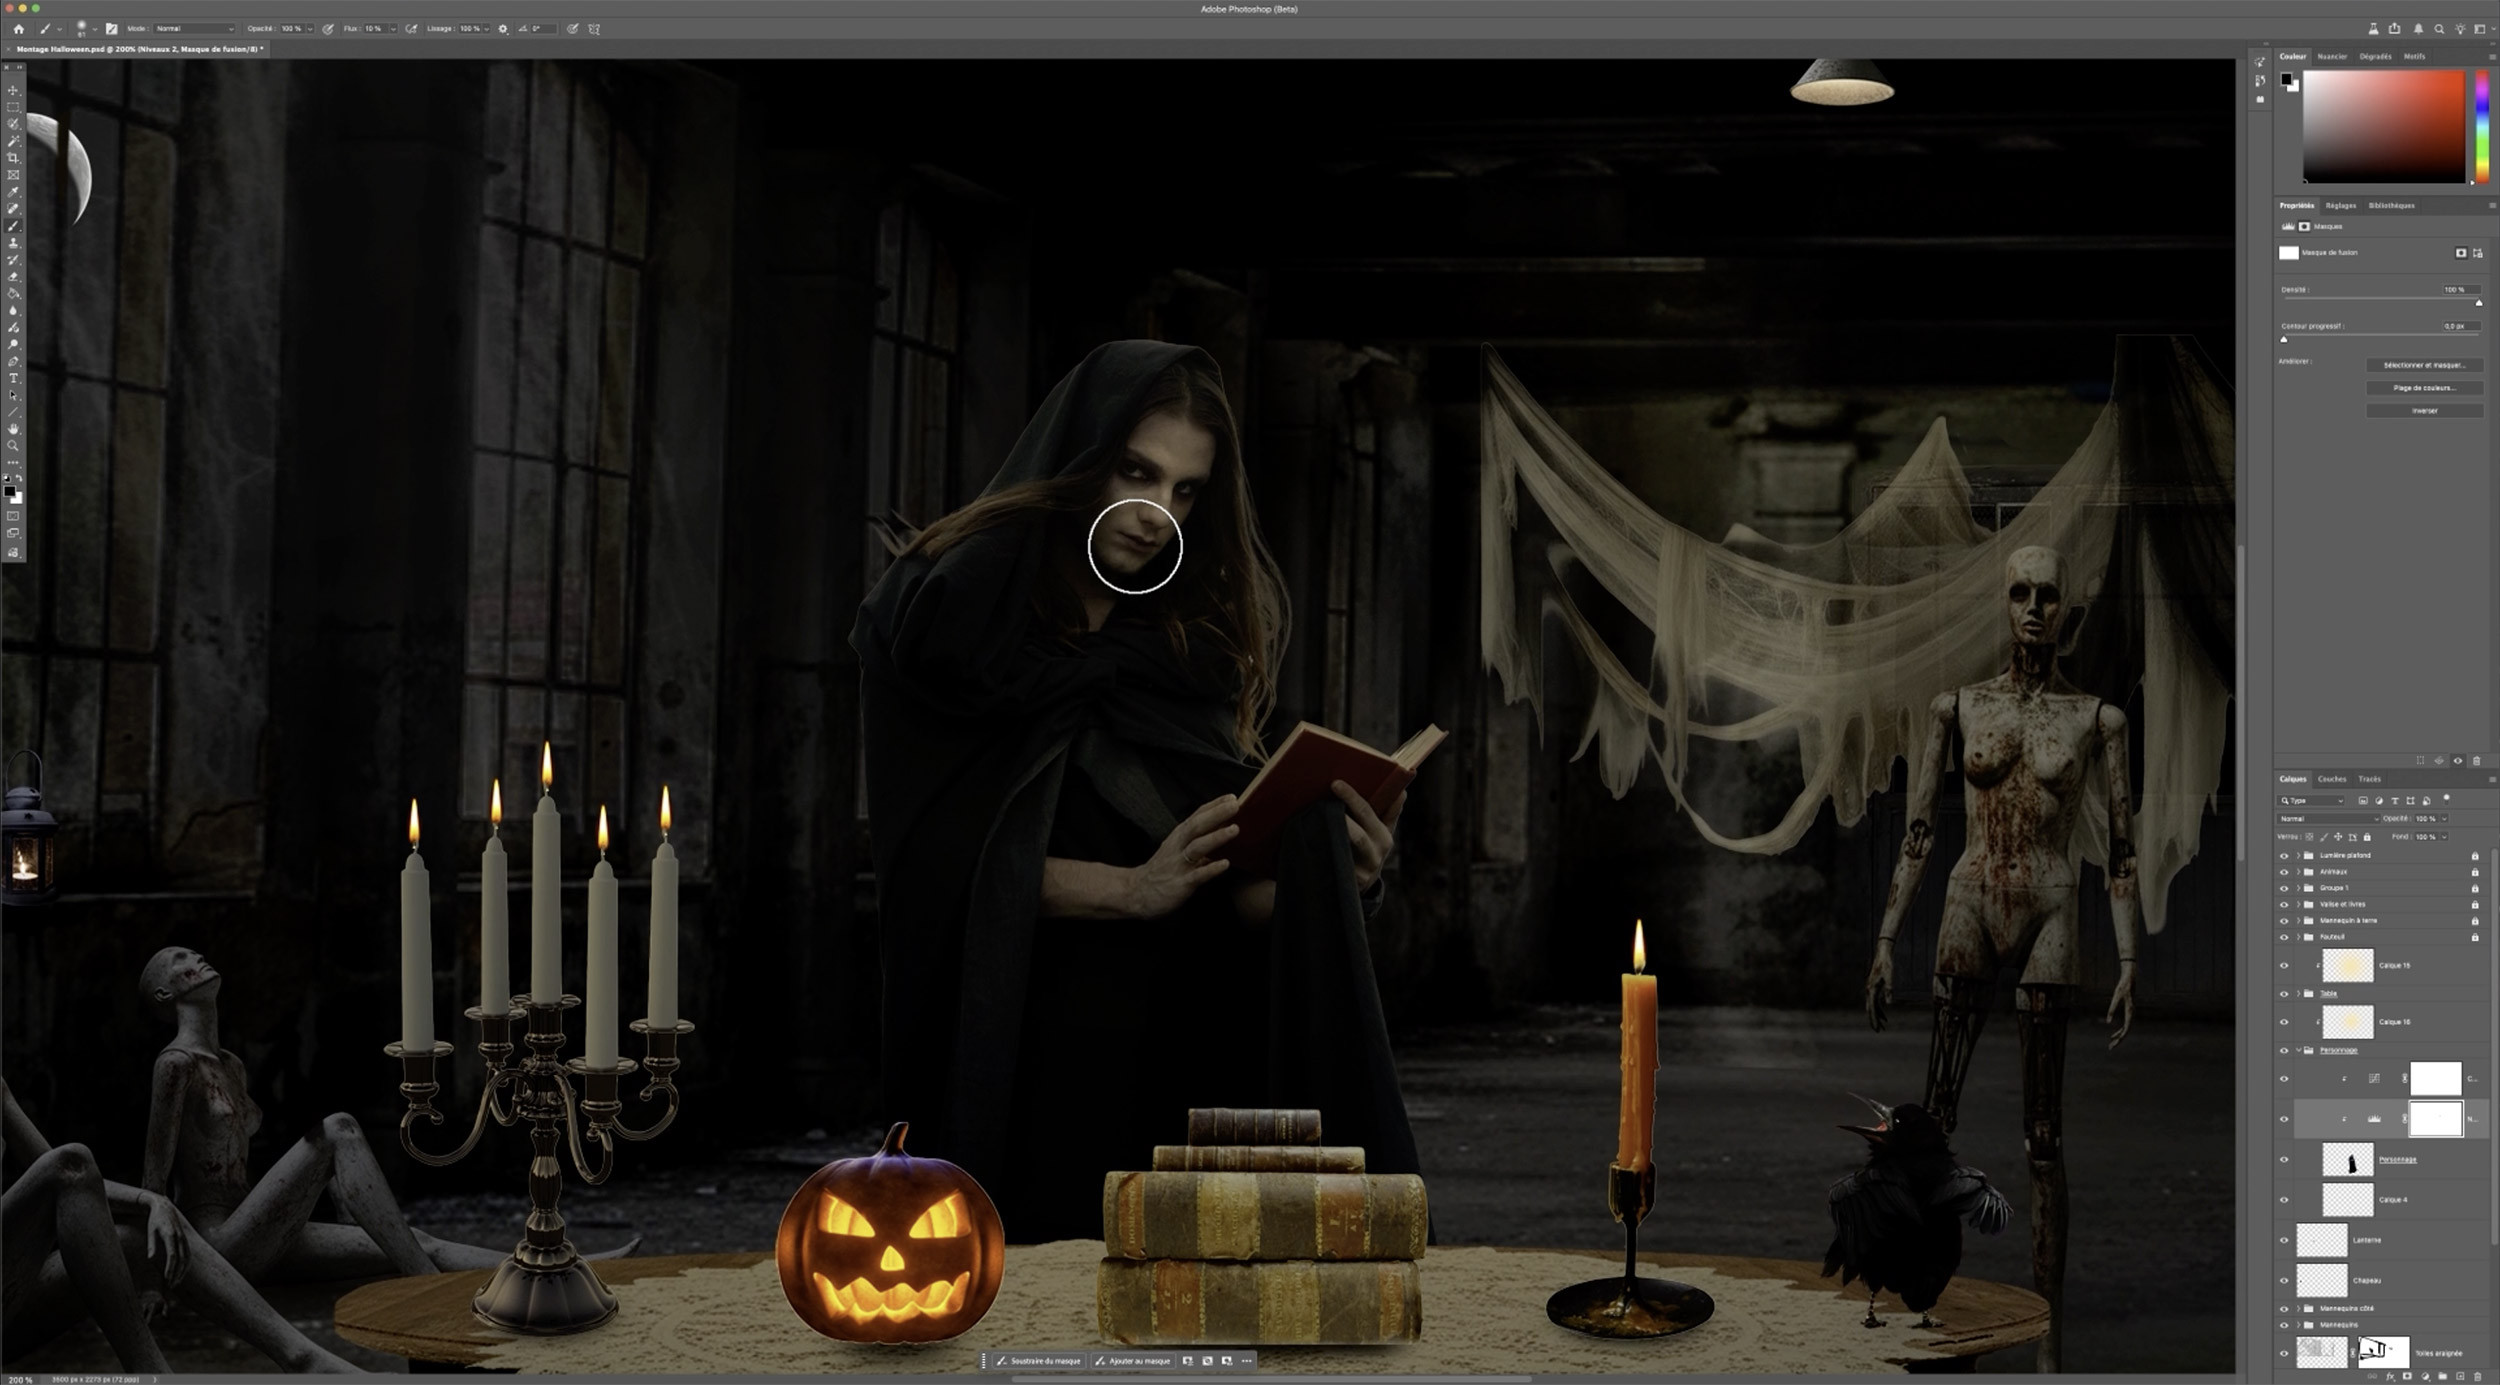2500x1385 pixels.
Task: Expand the Table layer group
Action: (2298, 994)
